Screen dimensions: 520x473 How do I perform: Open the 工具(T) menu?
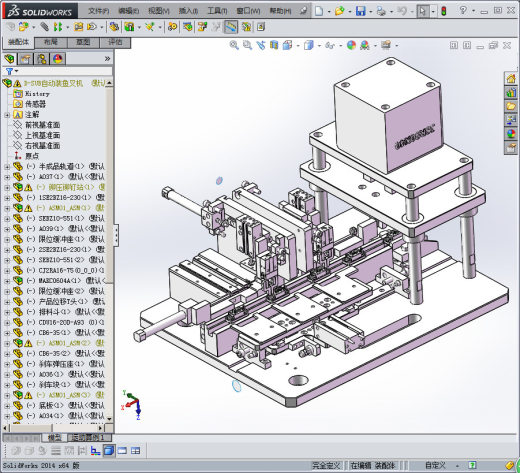[x=217, y=11]
